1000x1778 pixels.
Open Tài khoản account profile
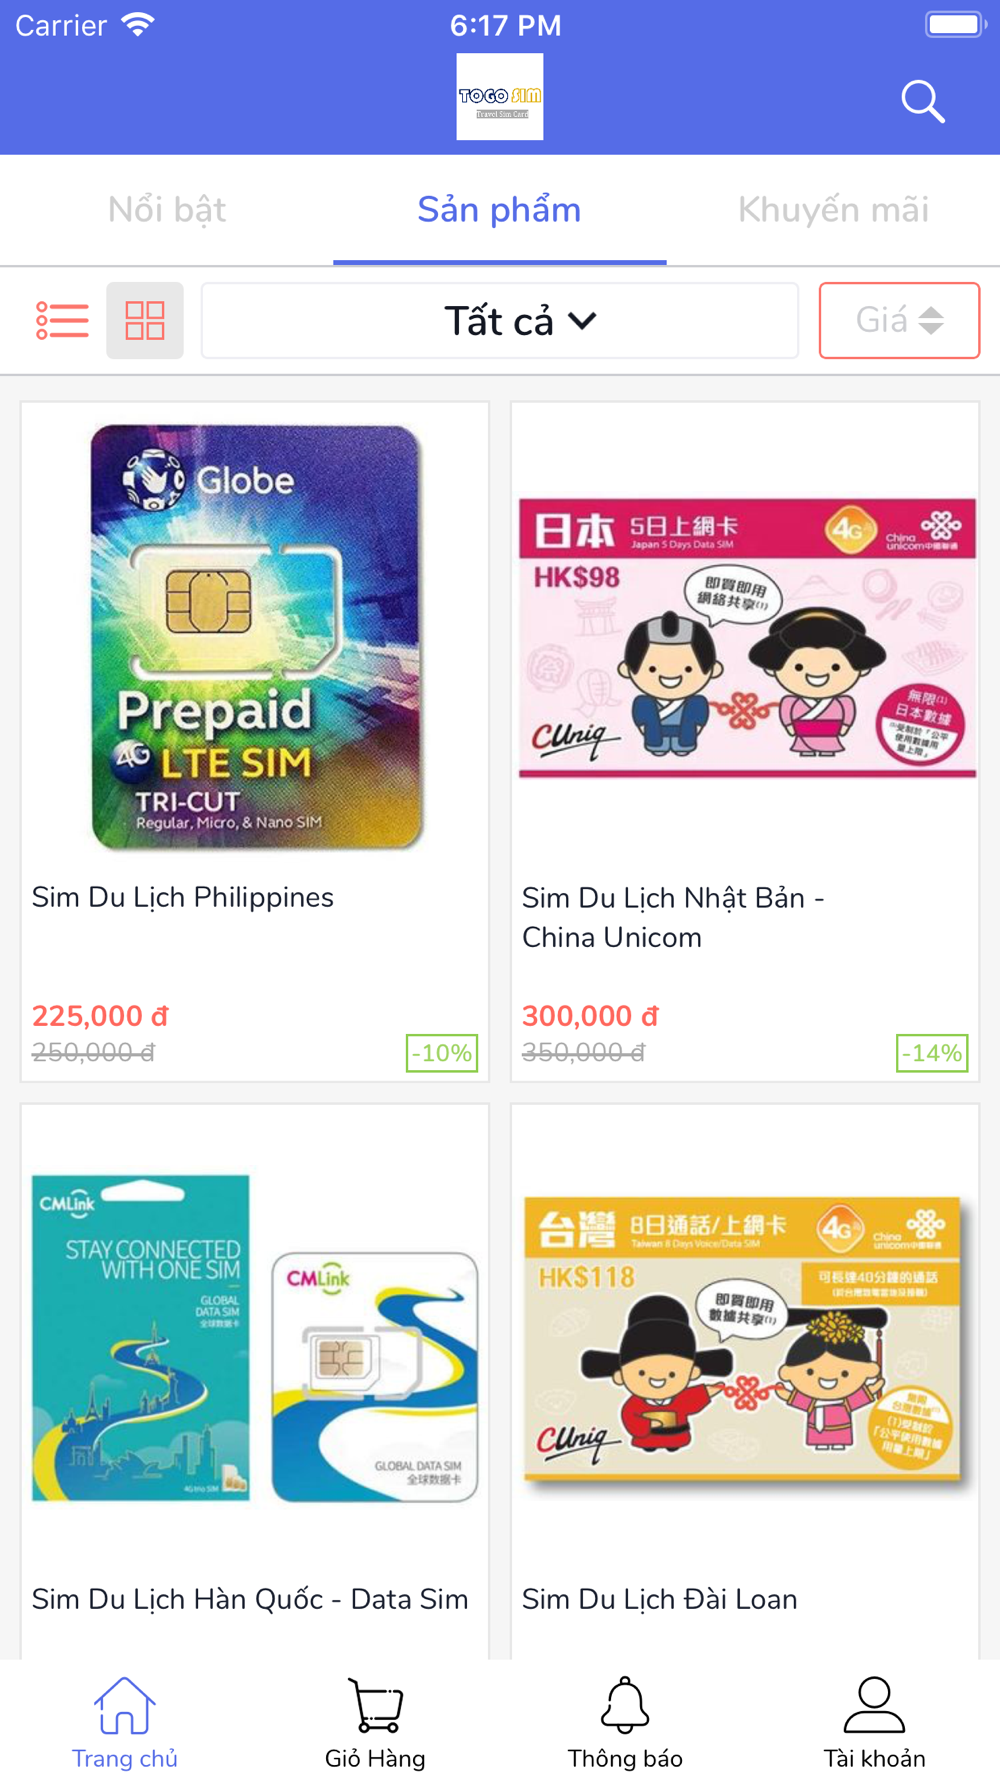click(875, 1722)
